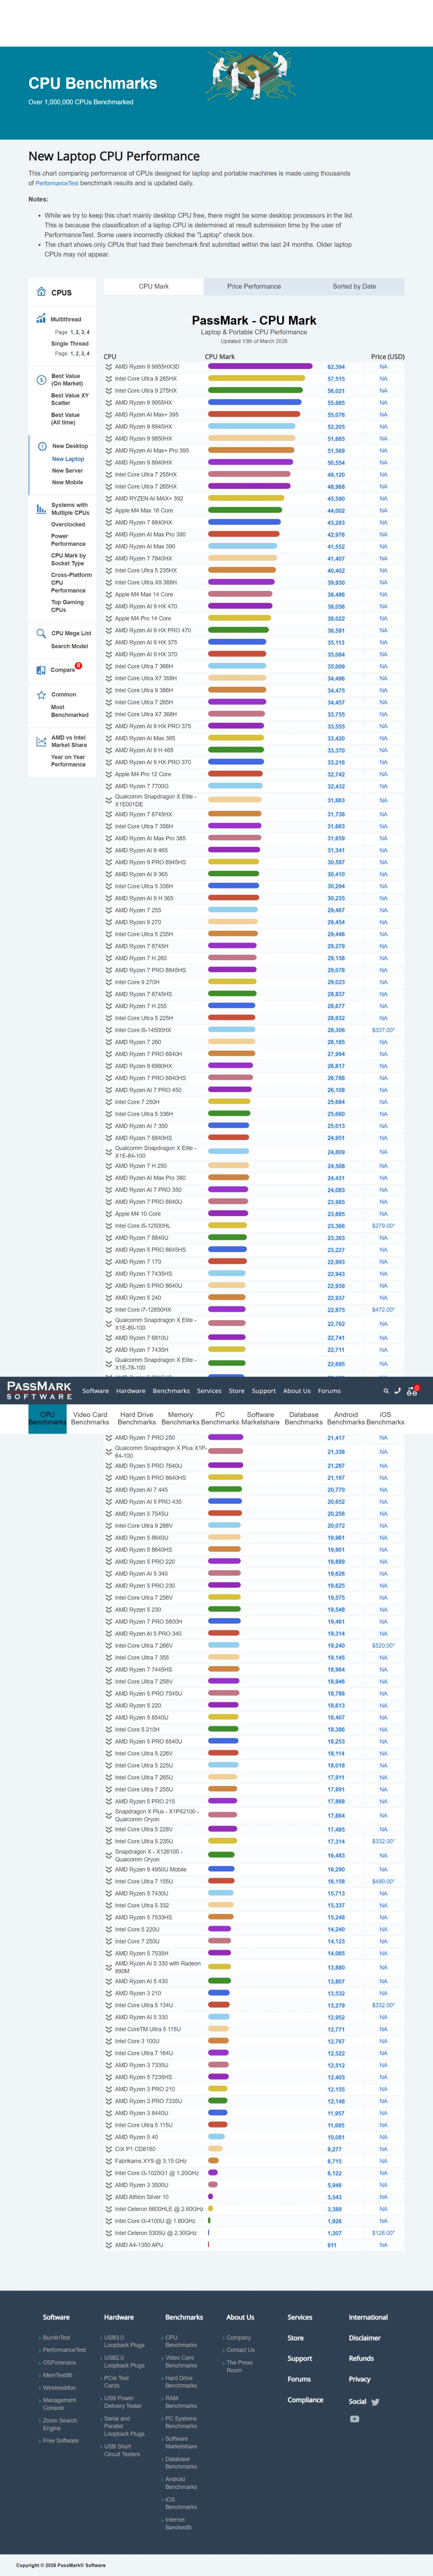Open the New Server link in sidebar
The height and width of the screenshot is (2576, 433).
click(67, 471)
